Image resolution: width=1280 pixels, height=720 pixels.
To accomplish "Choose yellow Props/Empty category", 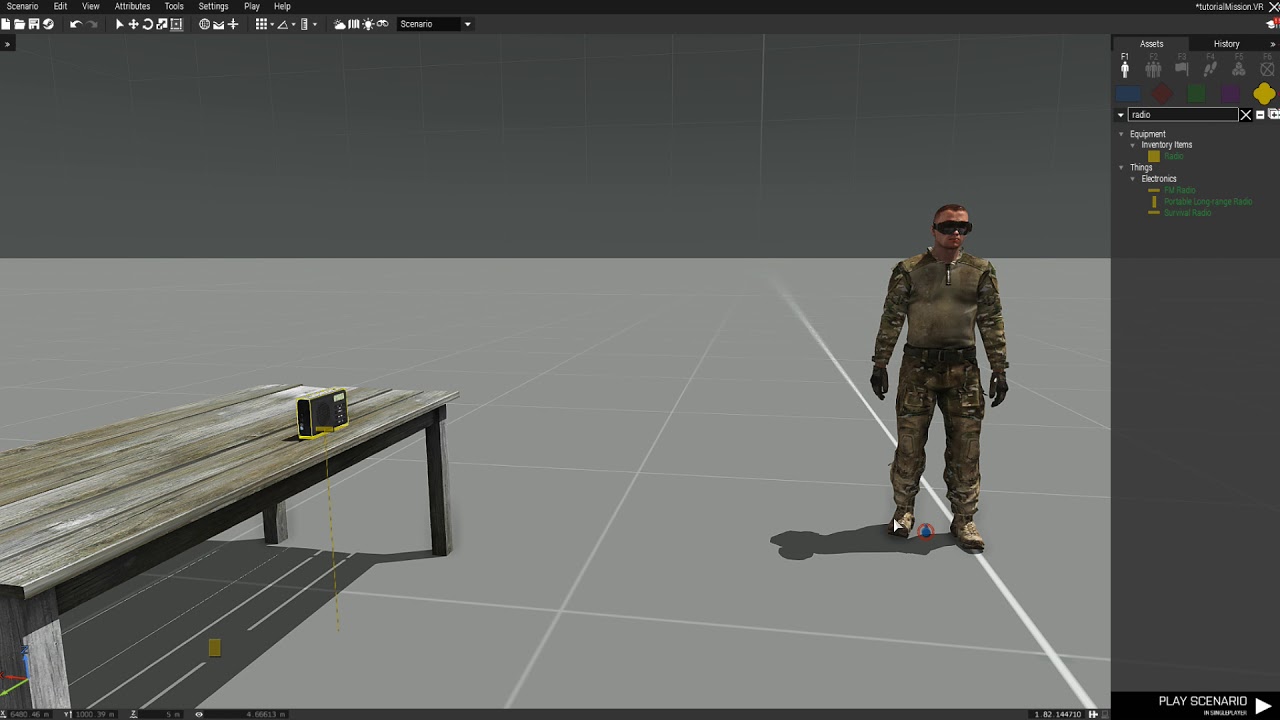I will point(1264,94).
